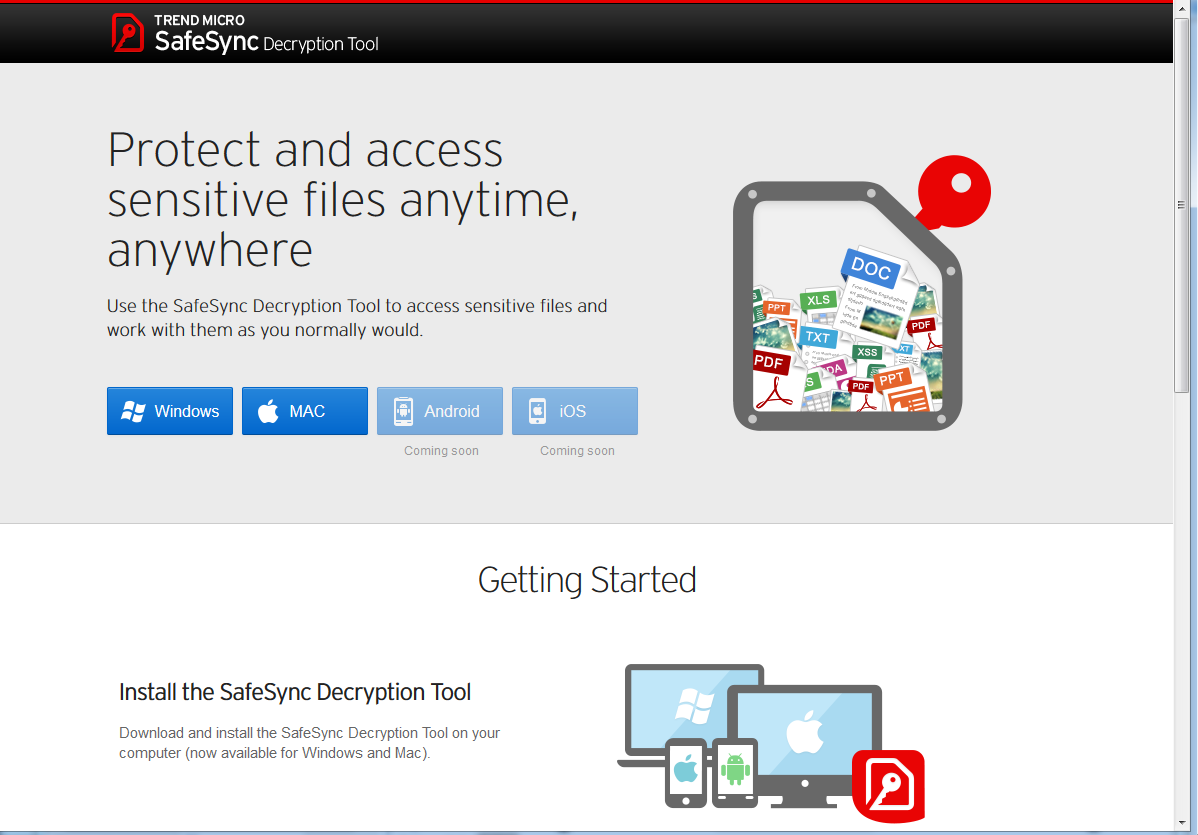
Task: Click the Apple logo on the monitor illustration
Action: tap(803, 735)
